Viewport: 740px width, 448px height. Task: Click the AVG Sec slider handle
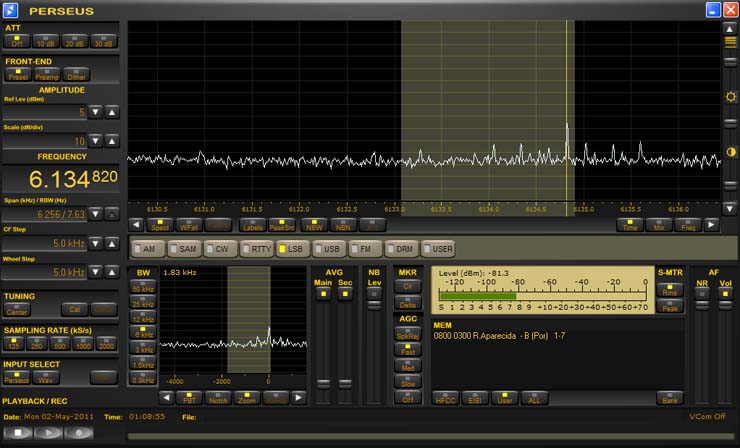(345, 383)
